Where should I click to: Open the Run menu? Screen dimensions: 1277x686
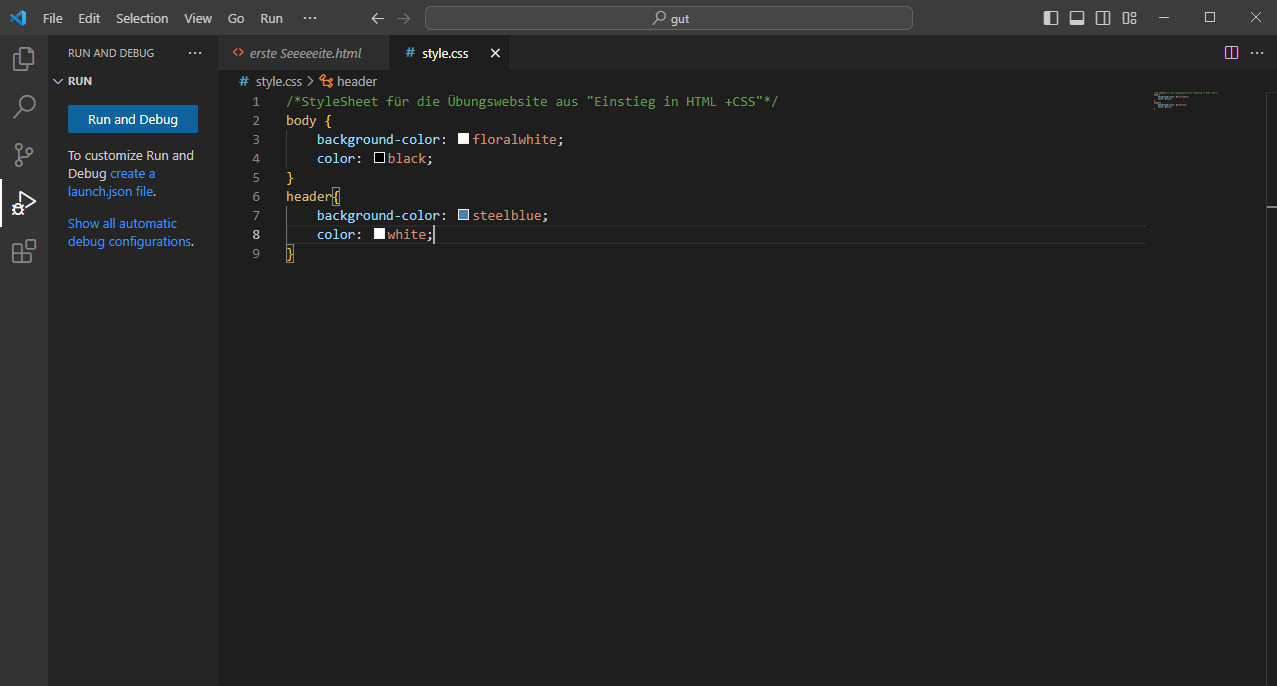(271, 18)
